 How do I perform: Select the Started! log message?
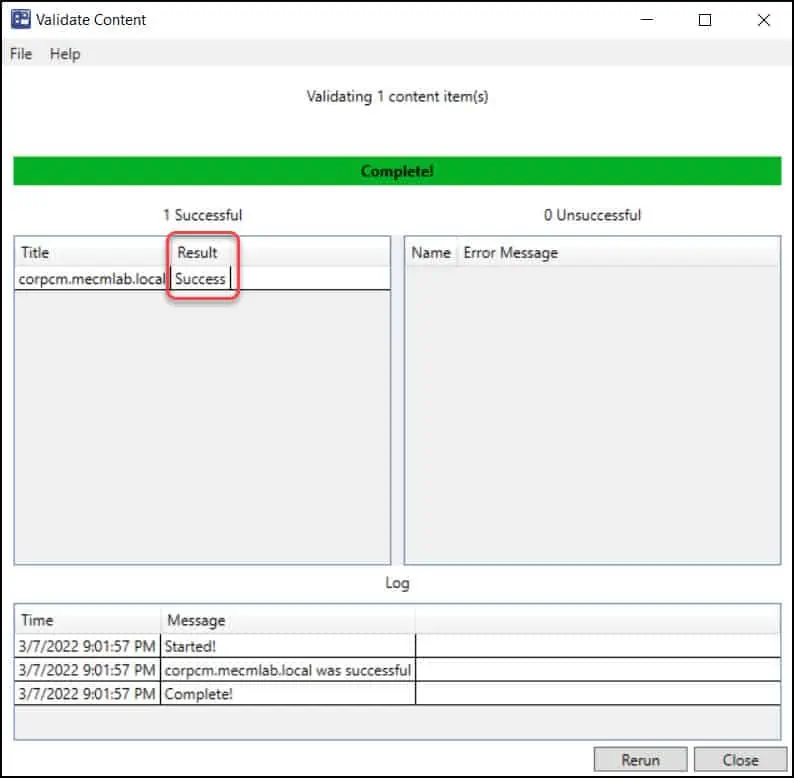[x=288, y=646]
